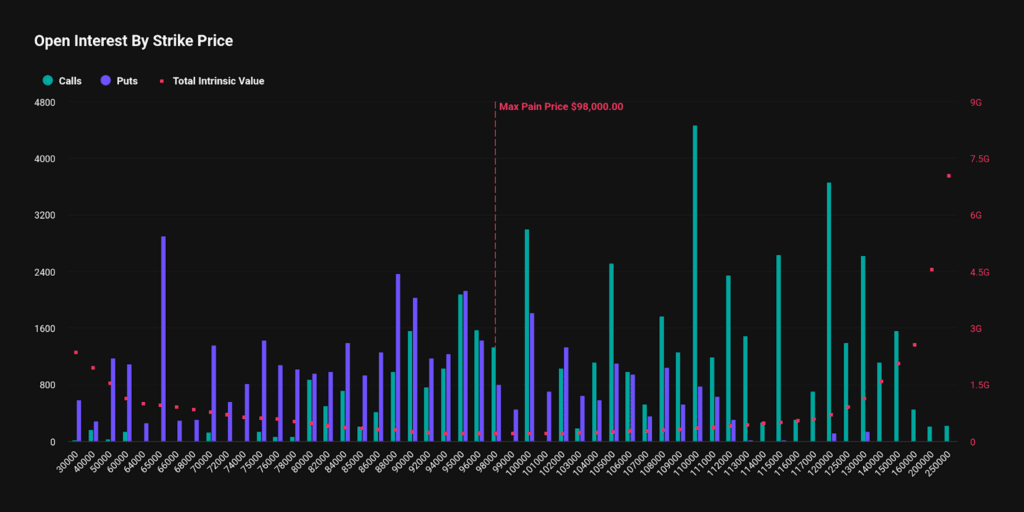This screenshot has height=512, width=1024.
Task: Toggle the Puts legend entry
Action: pos(119,81)
